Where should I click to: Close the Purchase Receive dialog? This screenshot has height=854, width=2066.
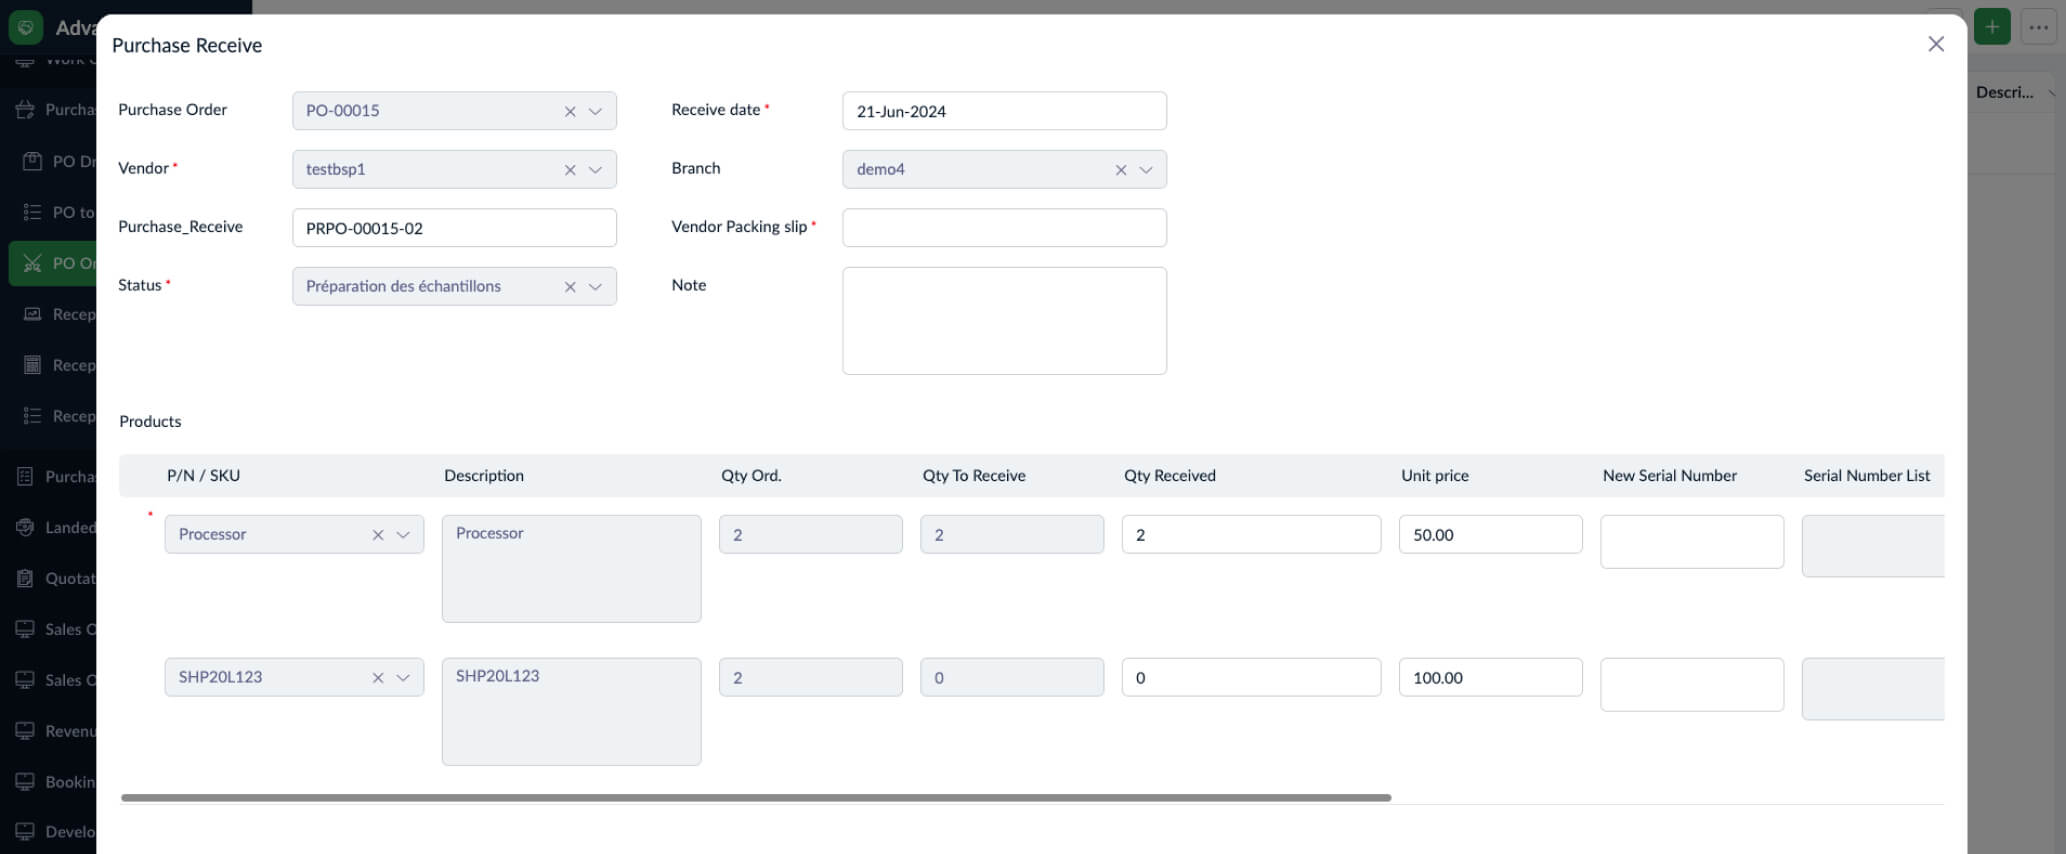point(1935,44)
